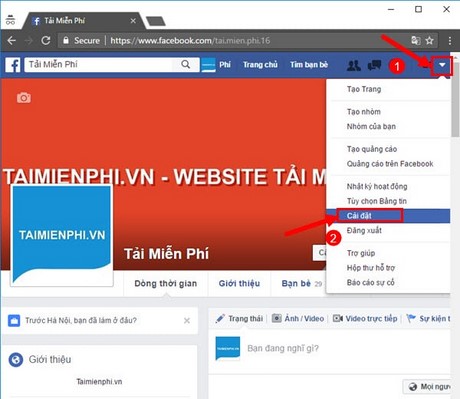The width and height of the screenshot is (460, 399).
Task: Click the cover photo camera icon
Action: click(24, 98)
